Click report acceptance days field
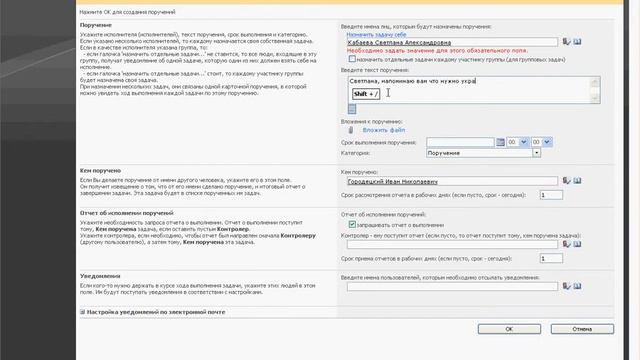The image size is (640, 360). coord(551,258)
